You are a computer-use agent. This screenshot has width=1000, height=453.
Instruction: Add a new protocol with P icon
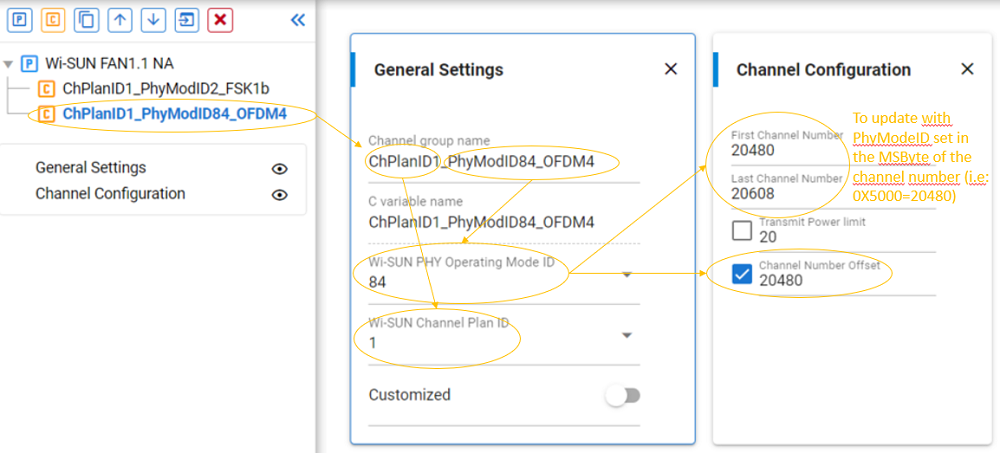(x=19, y=20)
